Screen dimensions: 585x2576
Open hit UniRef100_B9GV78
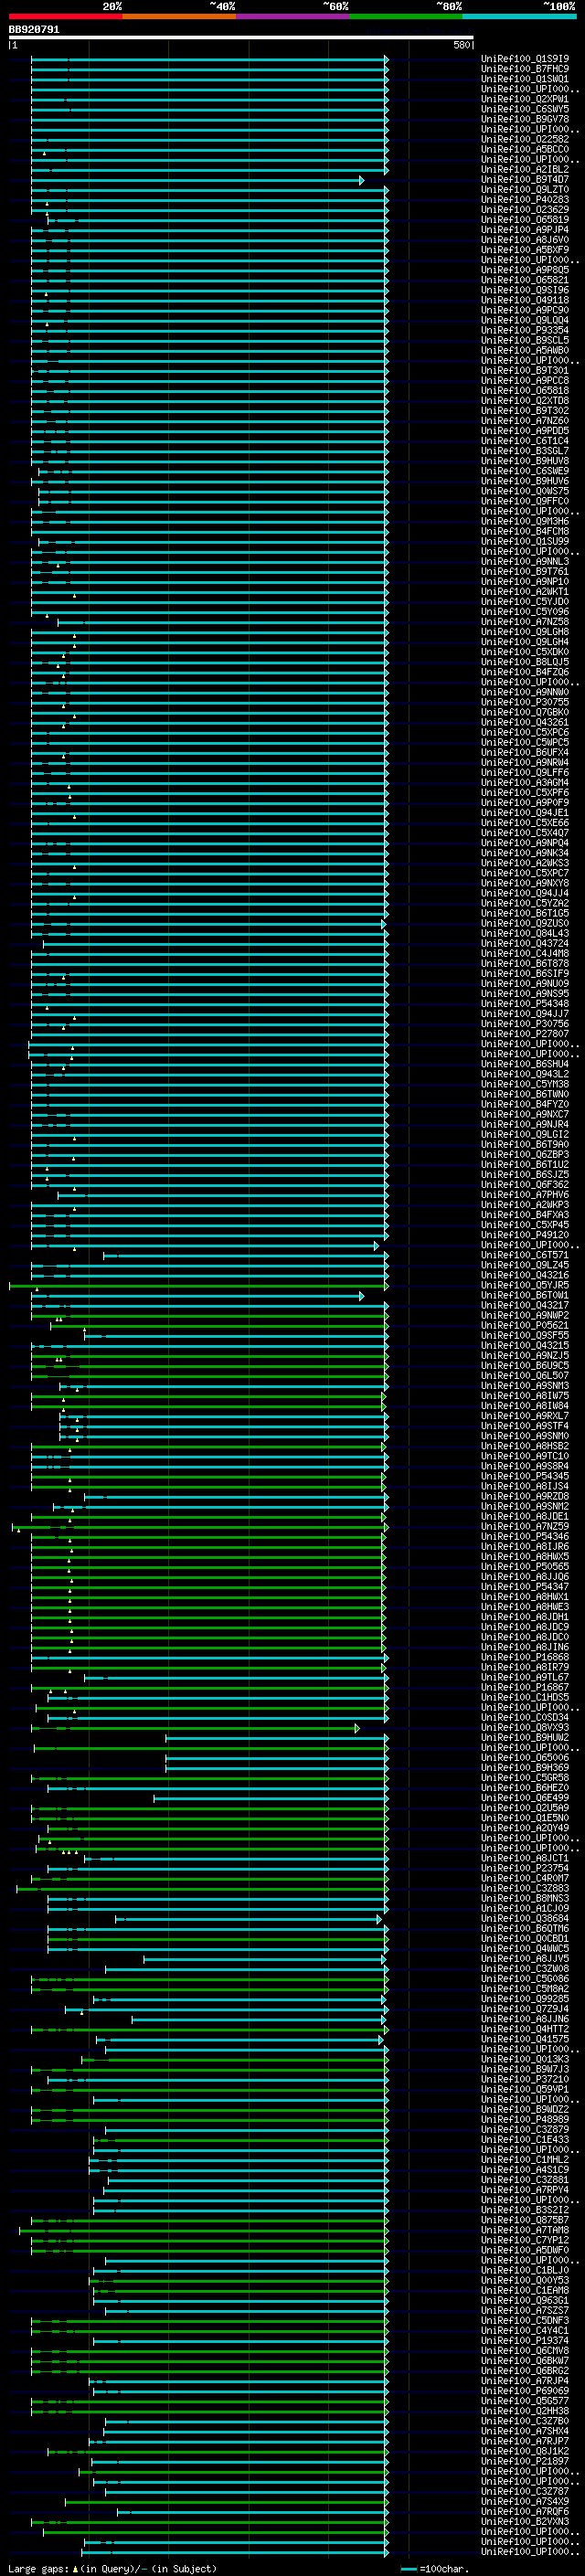click(525, 119)
